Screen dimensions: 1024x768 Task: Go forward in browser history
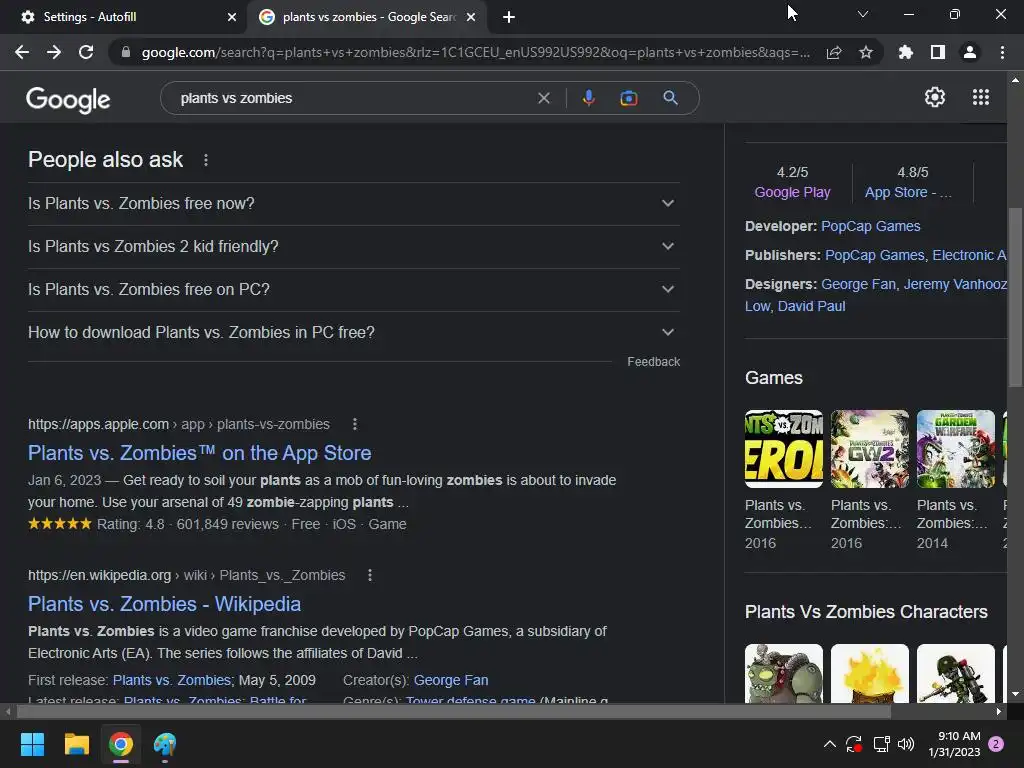[54, 52]
